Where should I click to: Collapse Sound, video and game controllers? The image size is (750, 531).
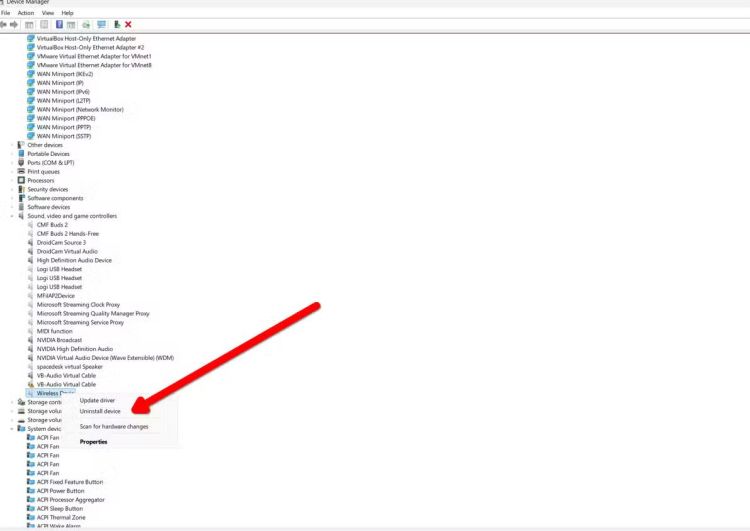(x=13, y=216)
